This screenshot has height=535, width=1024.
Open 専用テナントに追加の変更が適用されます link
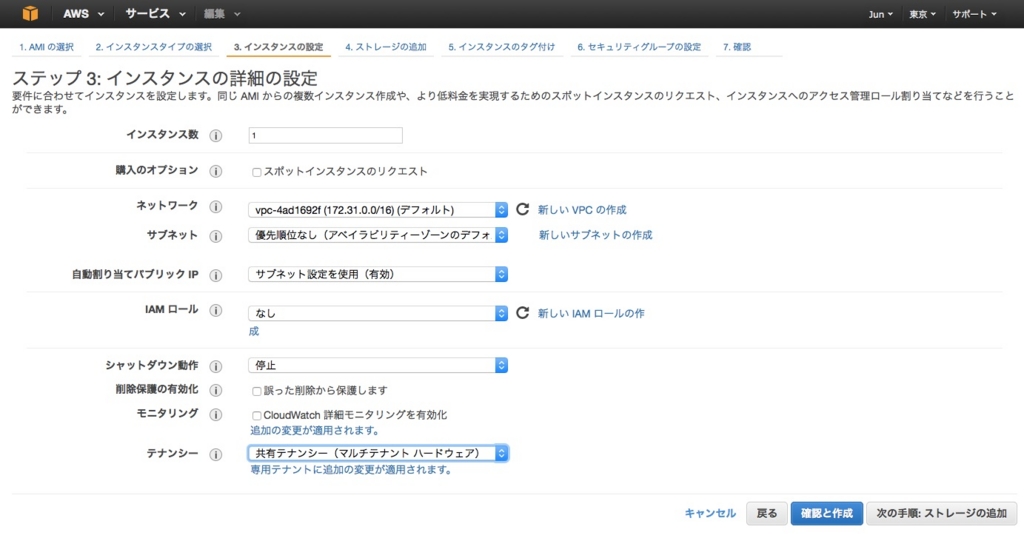351,470
